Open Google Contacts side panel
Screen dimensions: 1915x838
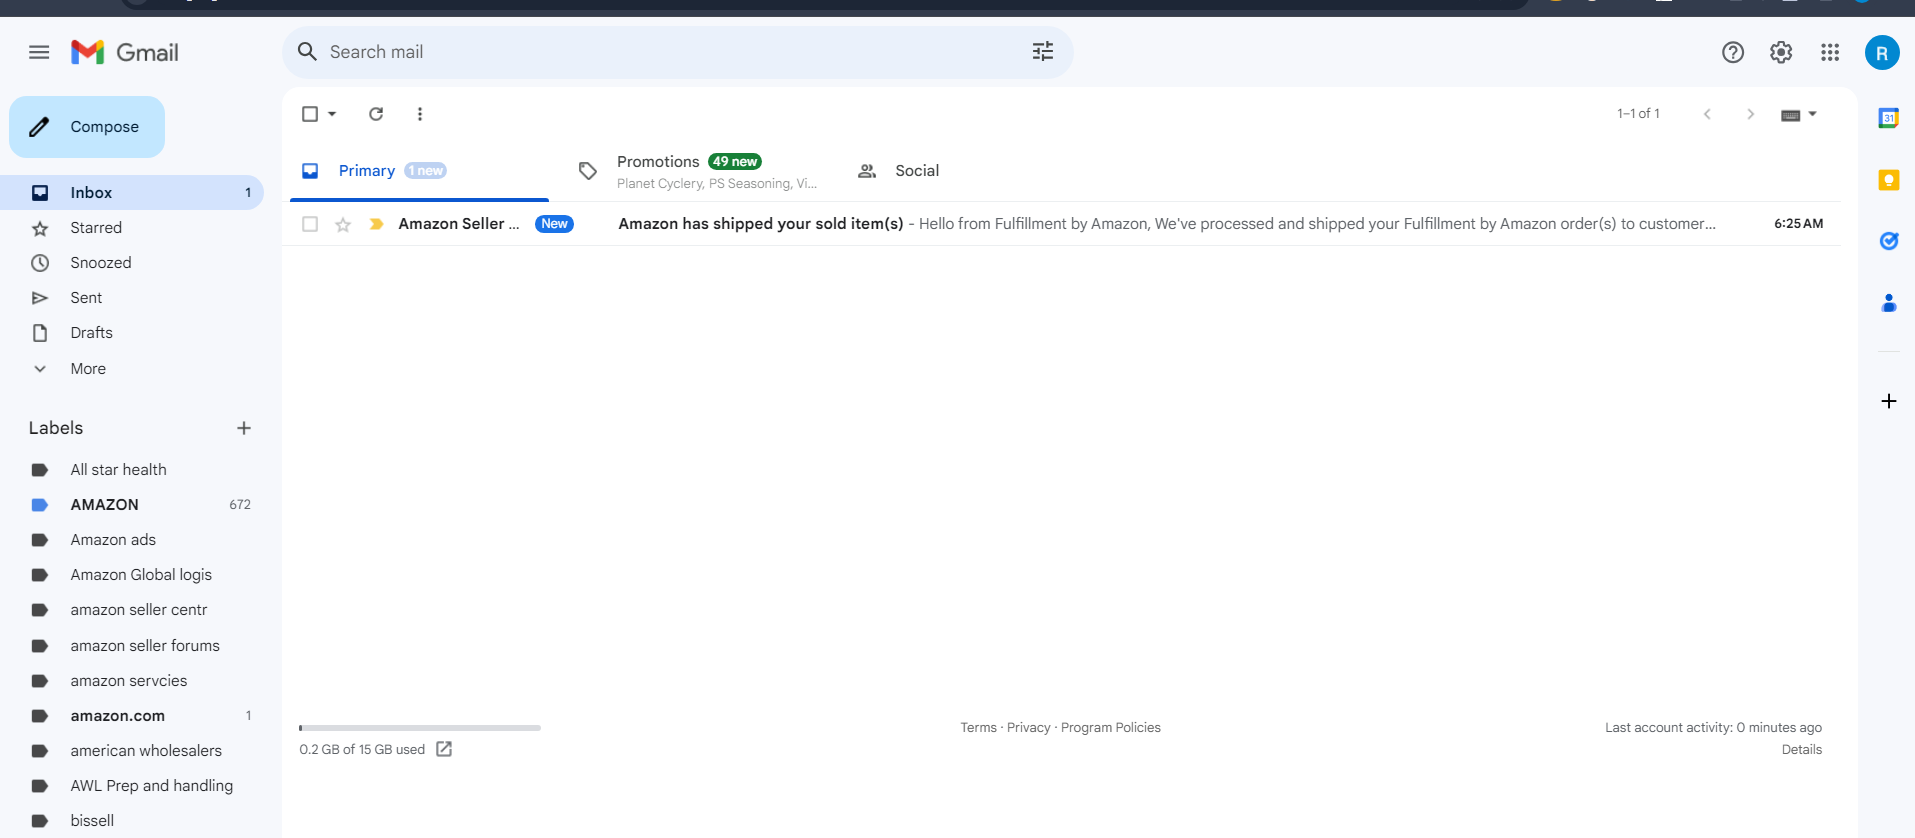[x=1889, y=303]
